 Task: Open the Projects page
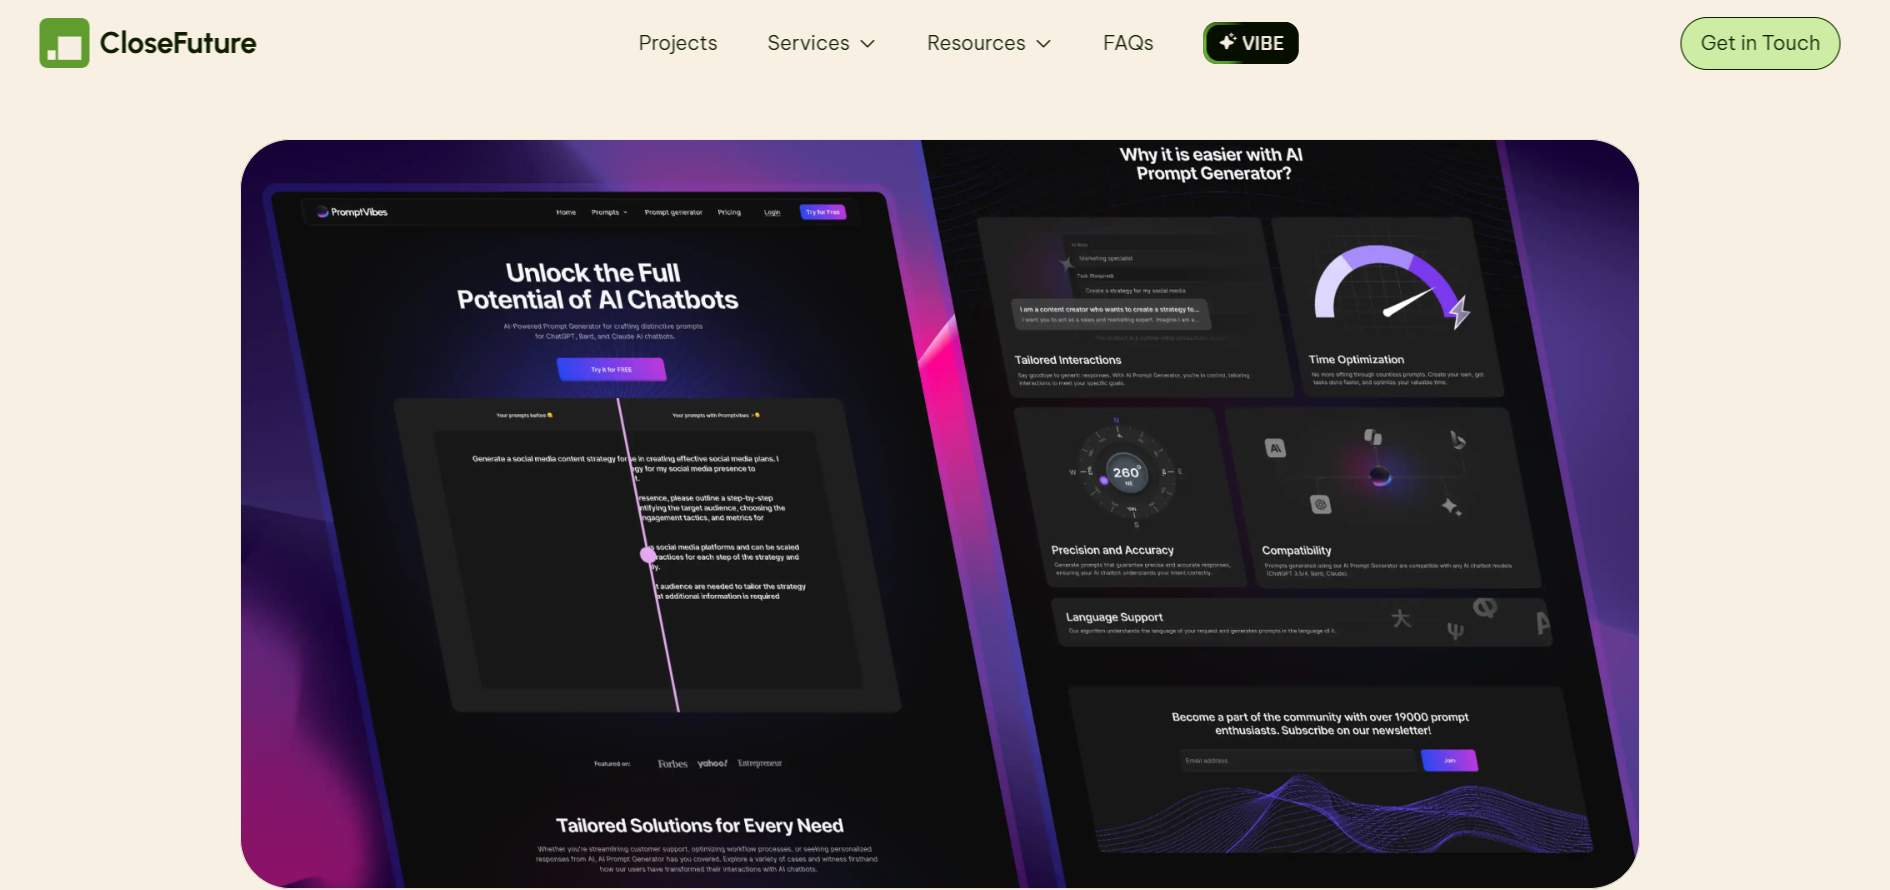[x=677, y=43]
